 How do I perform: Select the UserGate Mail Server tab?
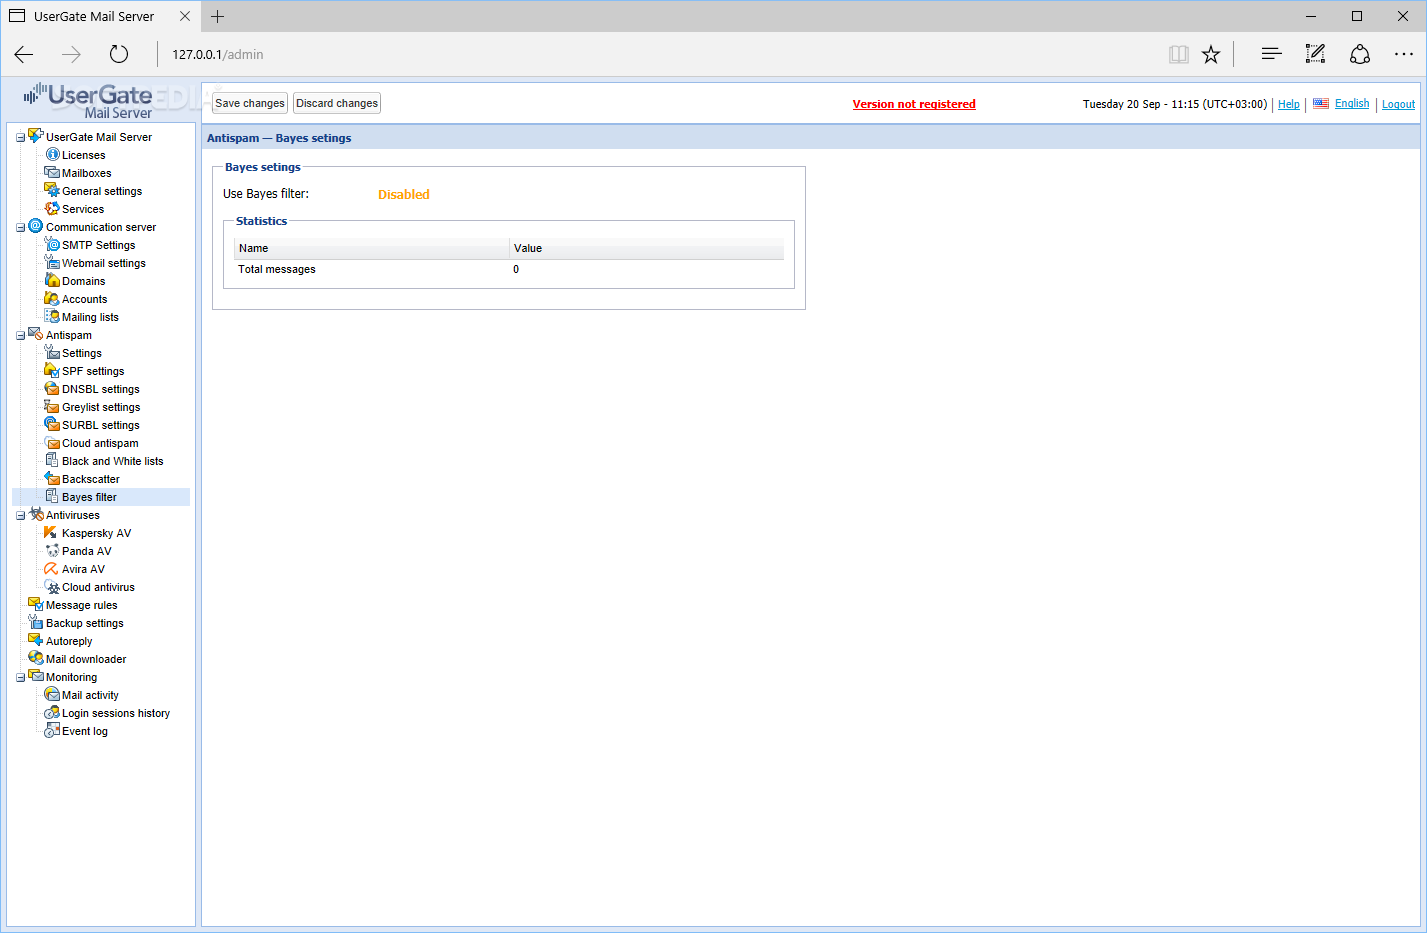(x=100, y=16)
